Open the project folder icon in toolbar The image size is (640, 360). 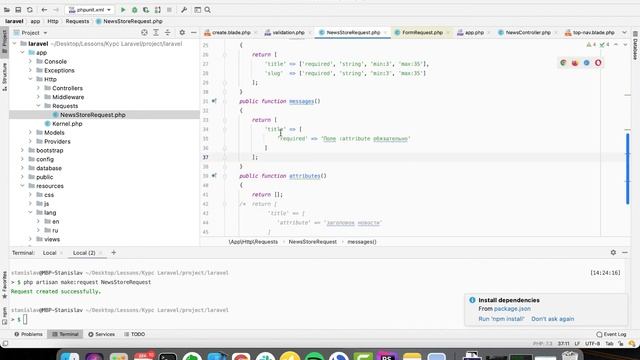[7, 10]
